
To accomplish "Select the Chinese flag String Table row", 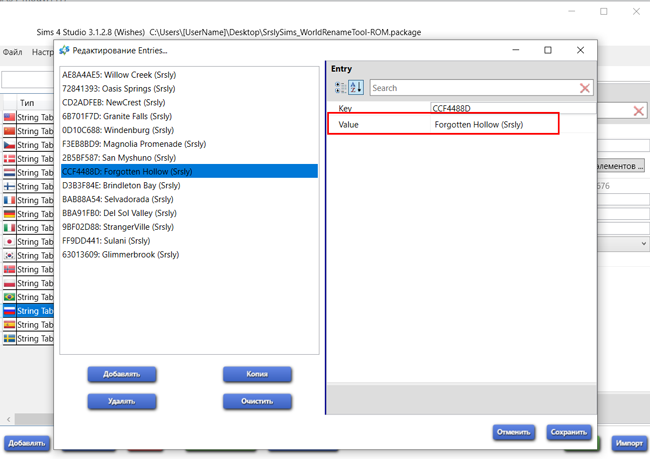I will (x=28, y=131).
